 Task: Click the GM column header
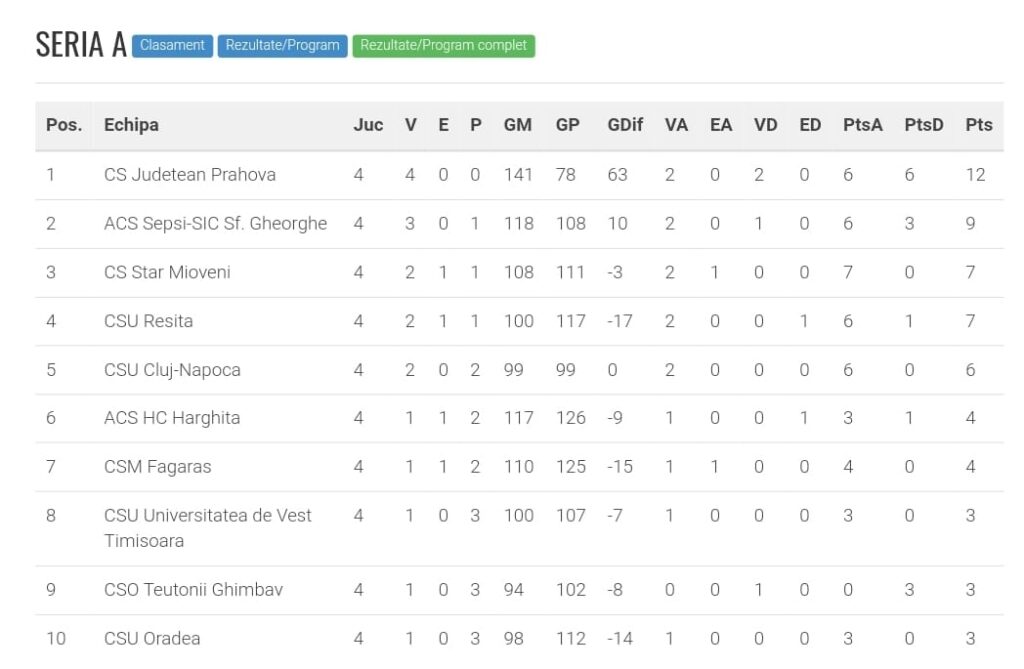tap(517, 125)
